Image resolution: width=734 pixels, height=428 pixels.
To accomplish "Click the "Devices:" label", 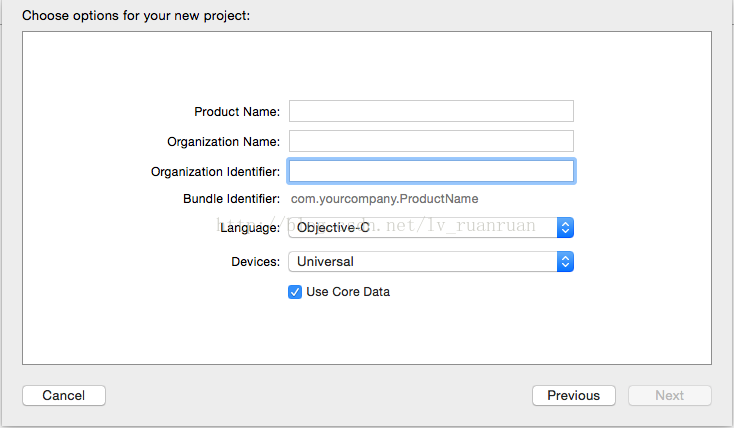I will pyautogui.click(x=254, y=262).
